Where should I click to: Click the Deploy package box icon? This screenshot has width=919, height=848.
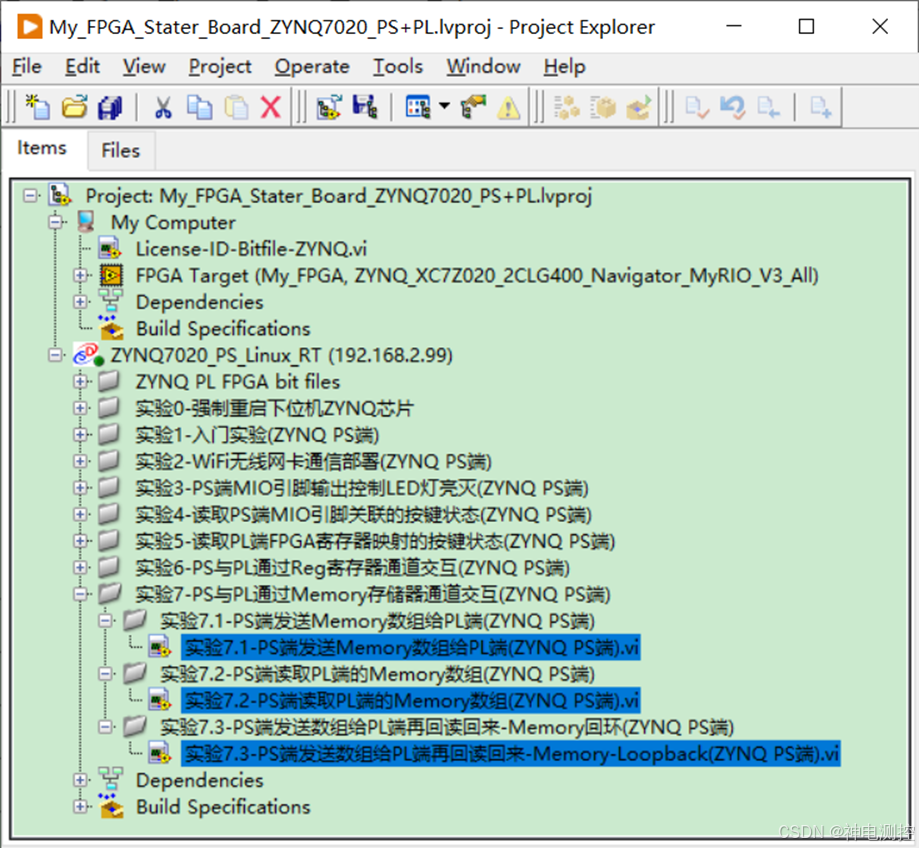point(603,107)
